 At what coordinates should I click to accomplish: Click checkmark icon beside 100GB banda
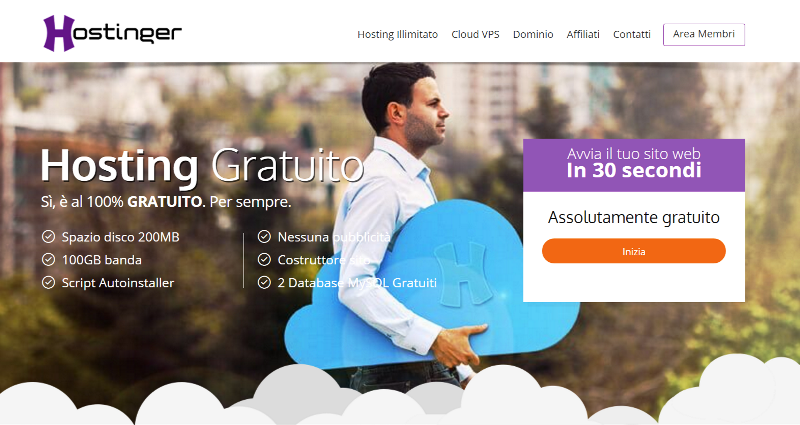tap(48, 260)
